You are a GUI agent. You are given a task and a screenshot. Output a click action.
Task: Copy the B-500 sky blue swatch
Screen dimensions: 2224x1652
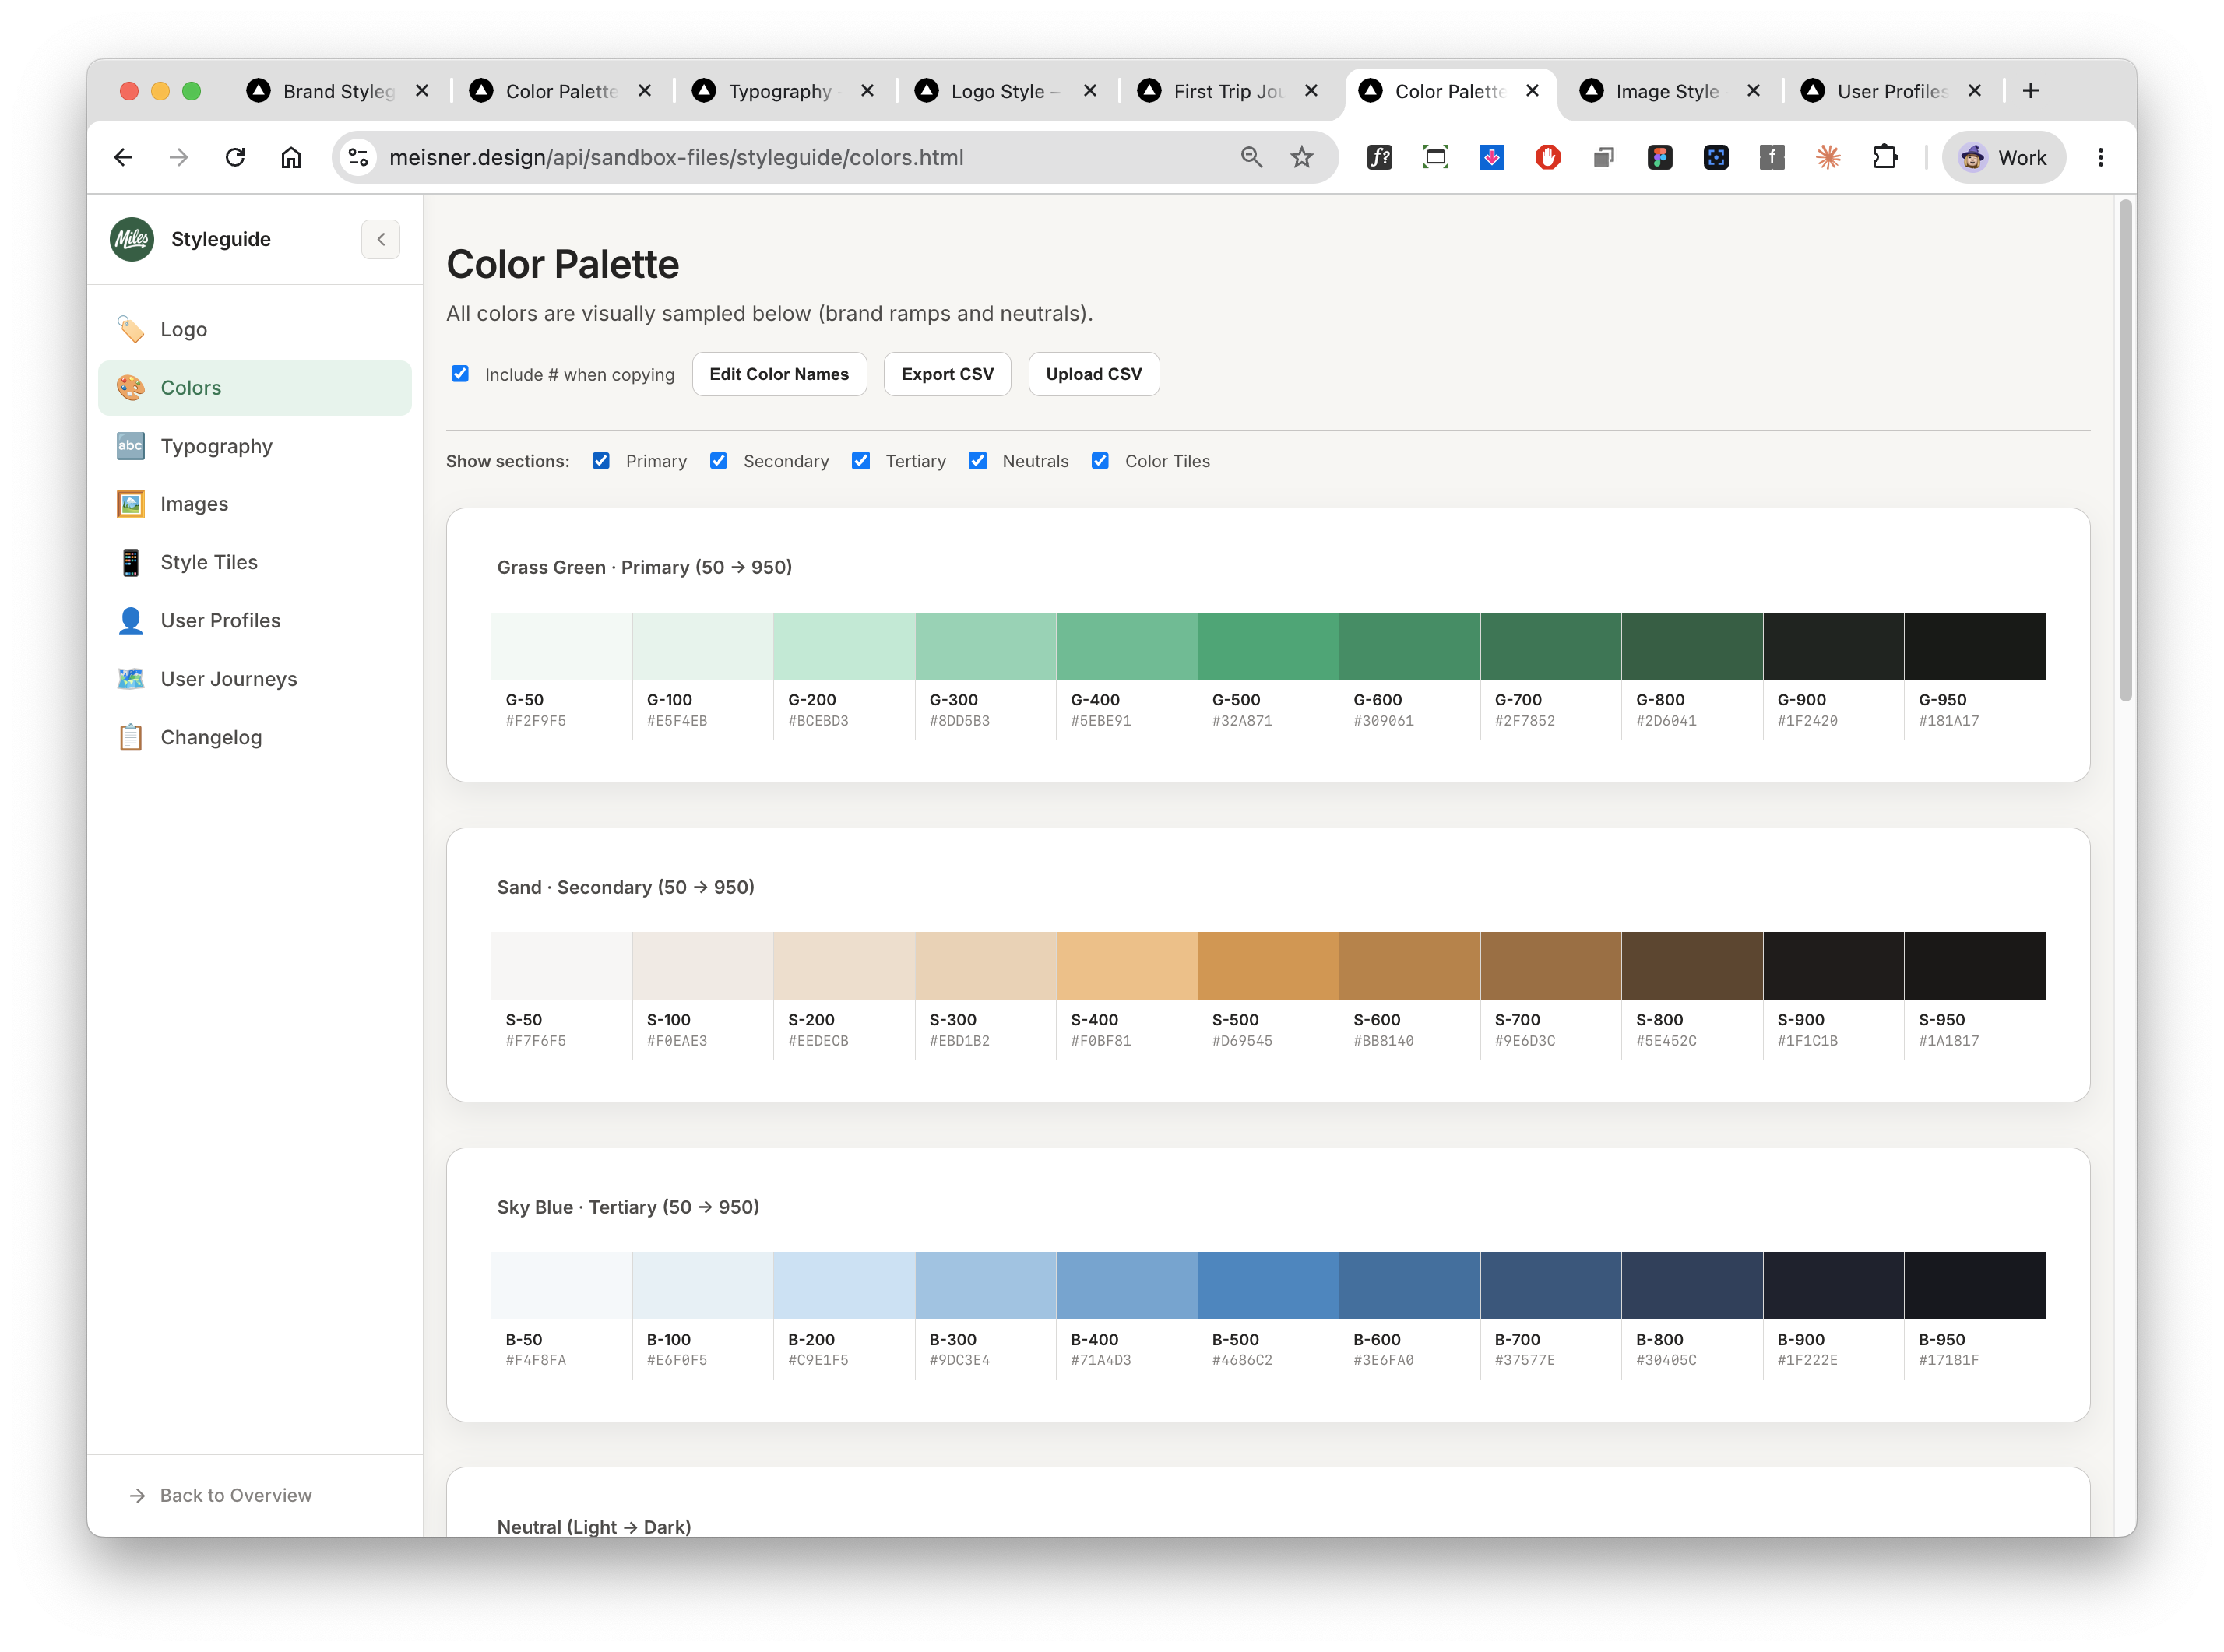click(1268, 1286)
